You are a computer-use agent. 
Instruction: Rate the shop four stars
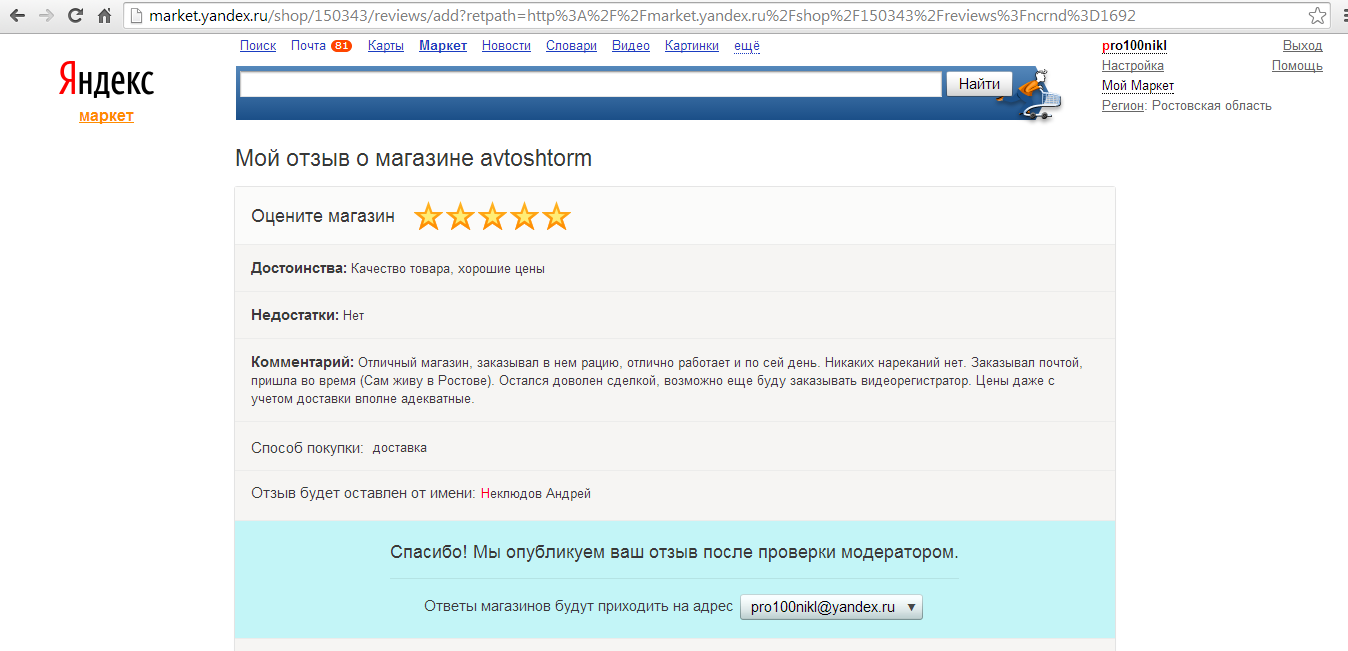[524, 216]
